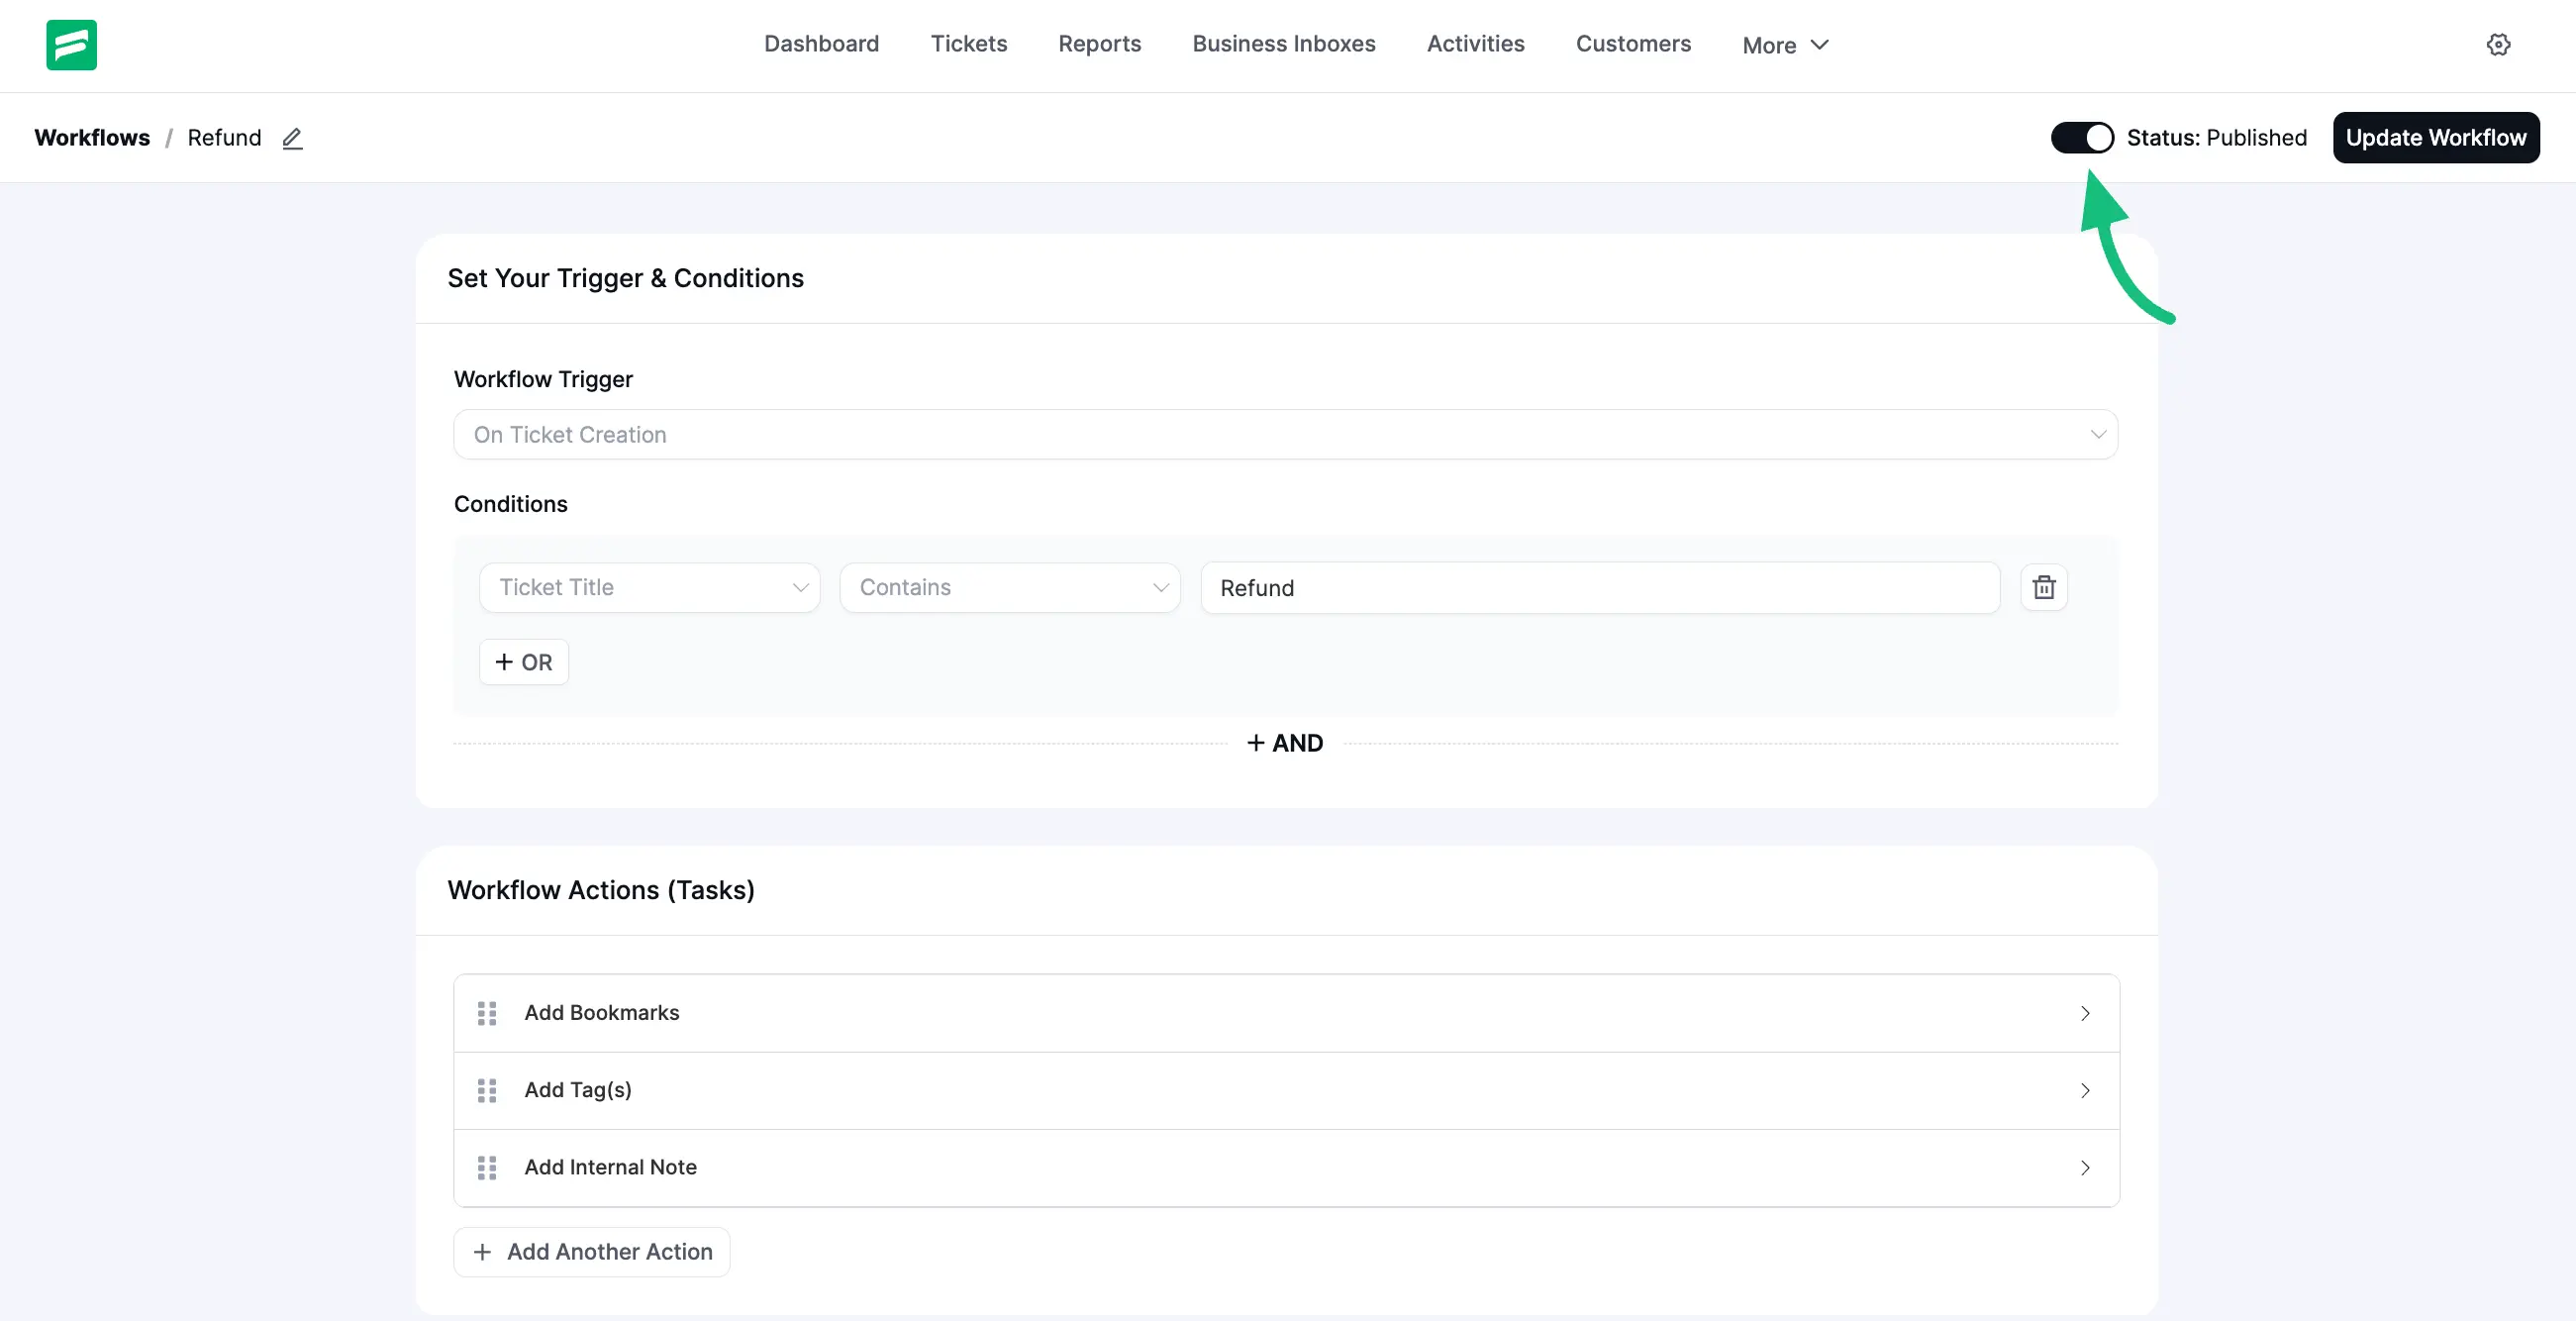Click the drag handle beside Add Tag(s)

pyautogui.click(x=487, y=1090)
